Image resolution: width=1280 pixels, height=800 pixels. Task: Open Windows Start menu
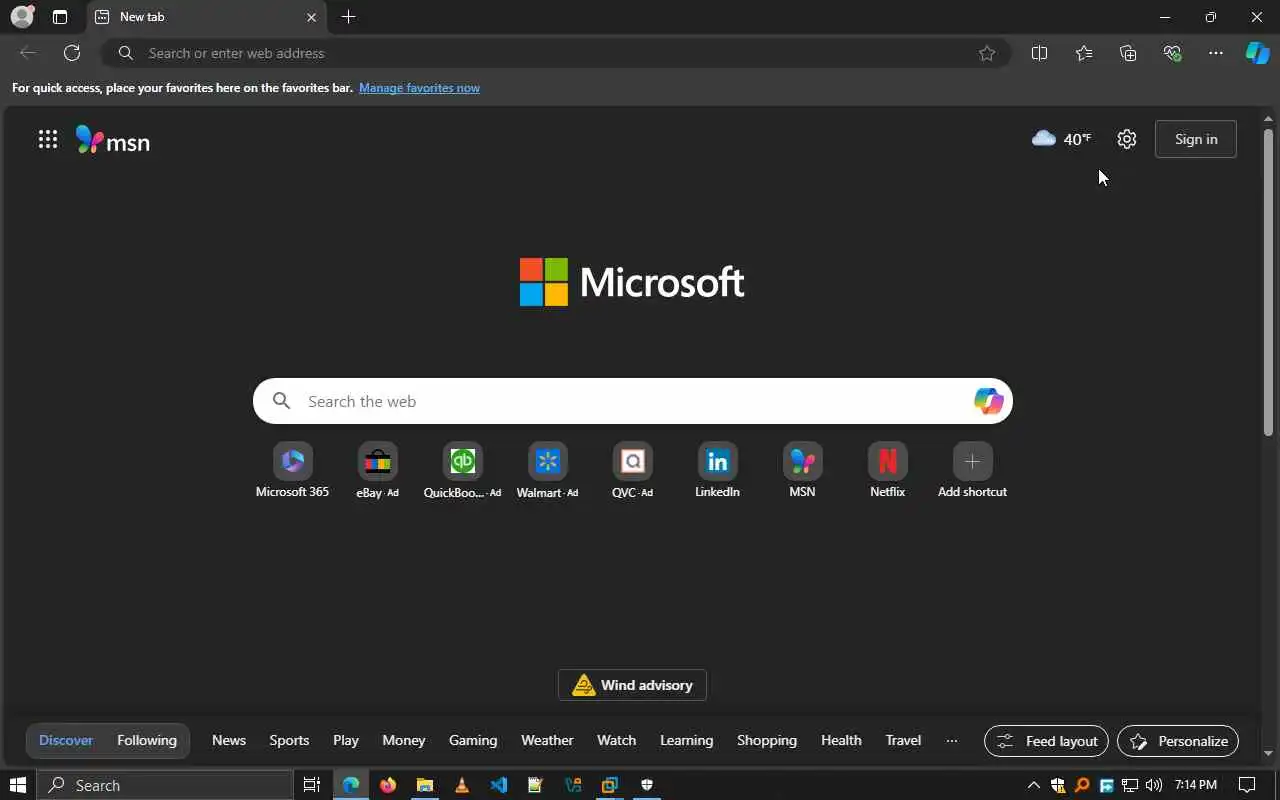[17, 785]
